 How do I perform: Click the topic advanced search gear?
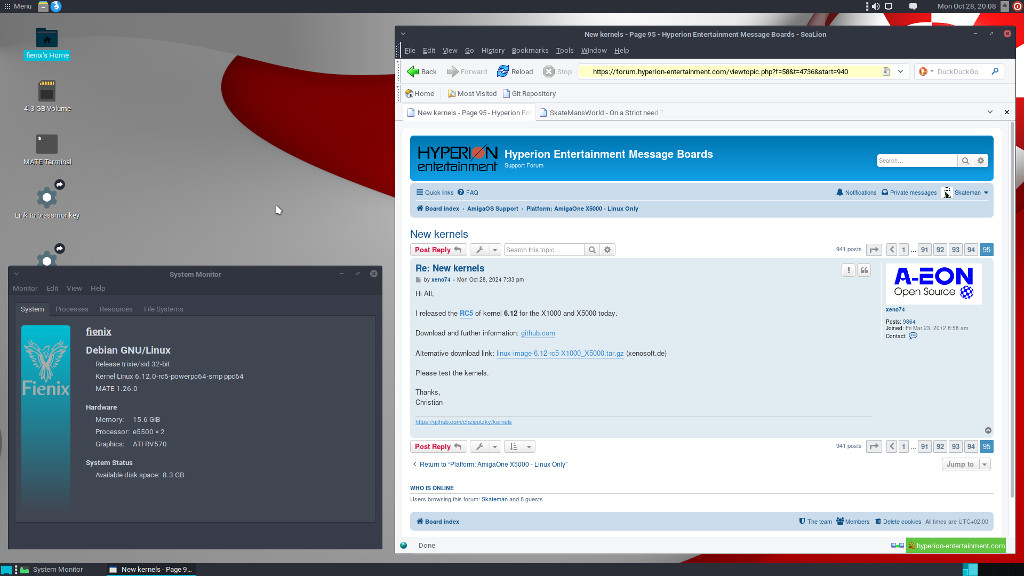pos(607,249)
